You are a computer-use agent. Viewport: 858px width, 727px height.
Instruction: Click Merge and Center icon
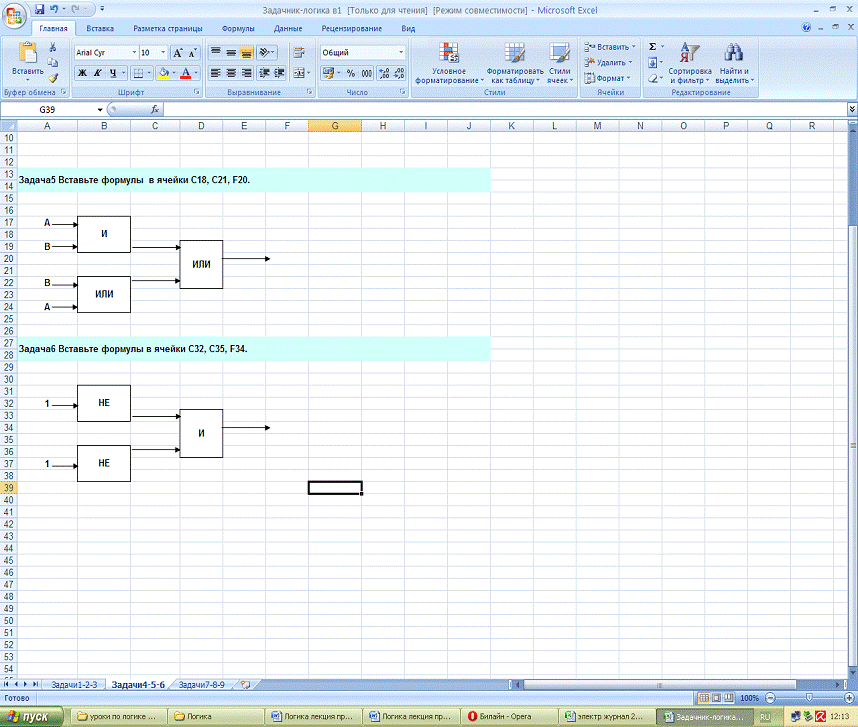(299, 73)
